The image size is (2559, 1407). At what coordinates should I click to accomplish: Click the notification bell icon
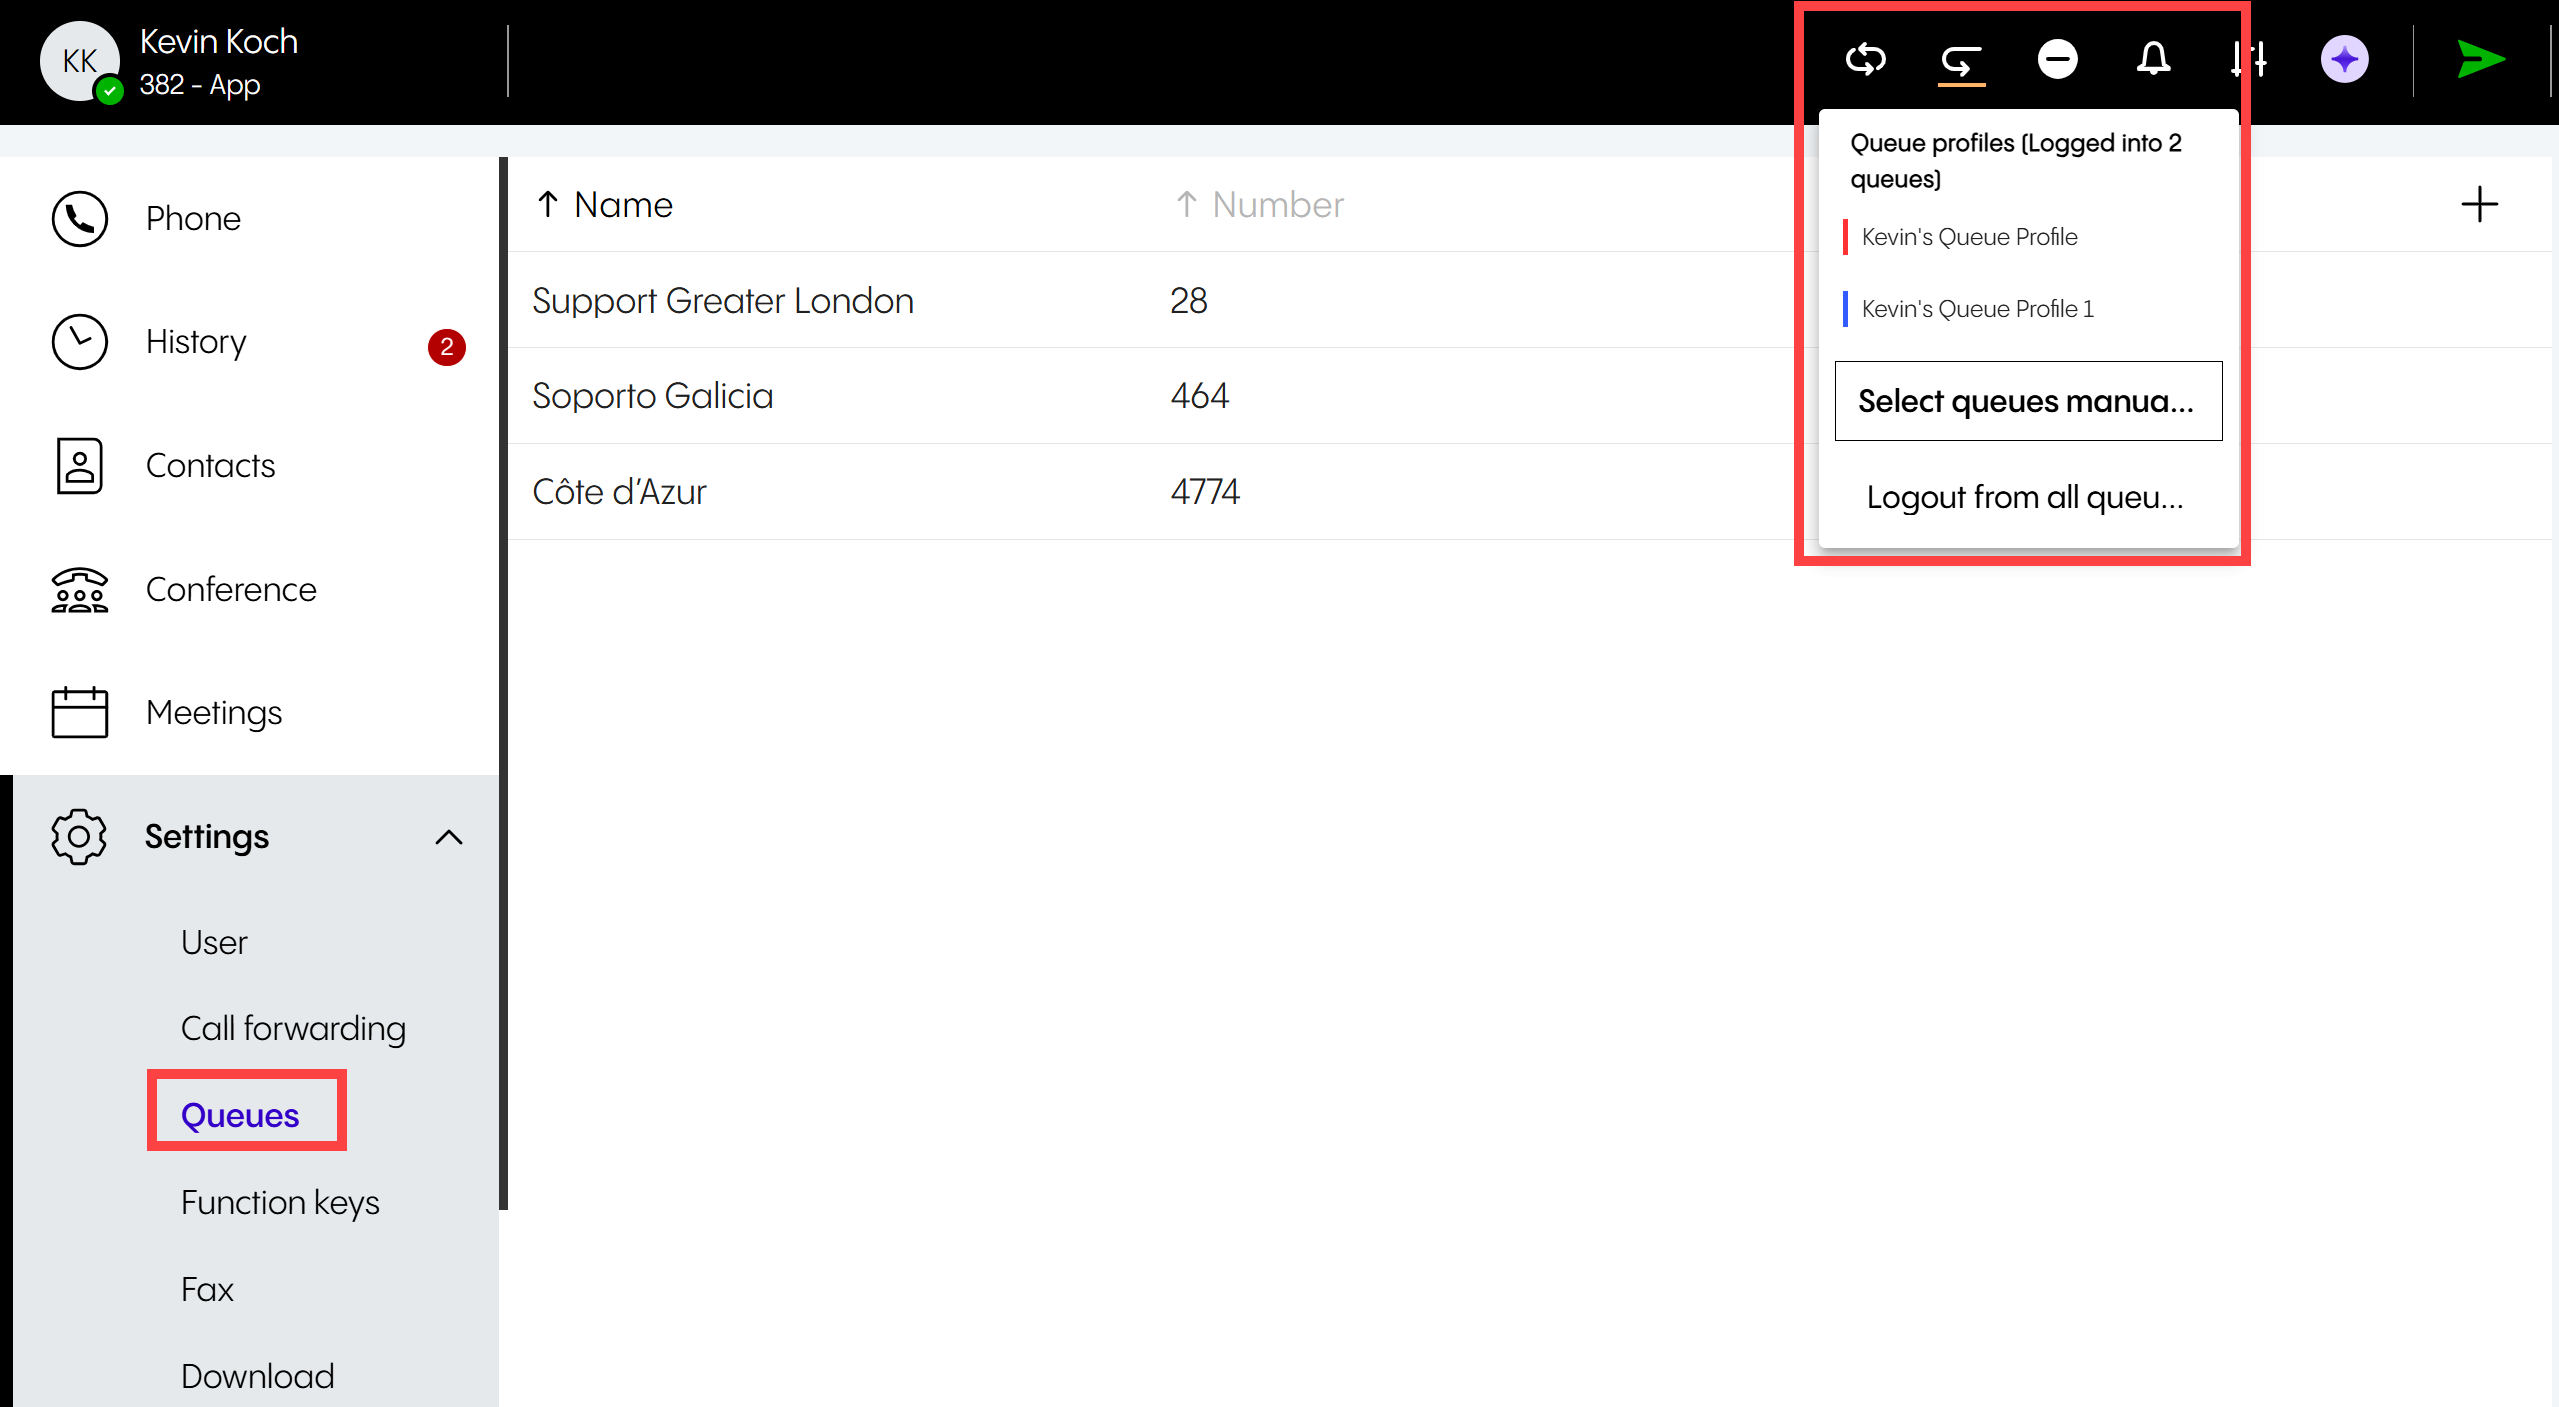[x=2153, y=60]
